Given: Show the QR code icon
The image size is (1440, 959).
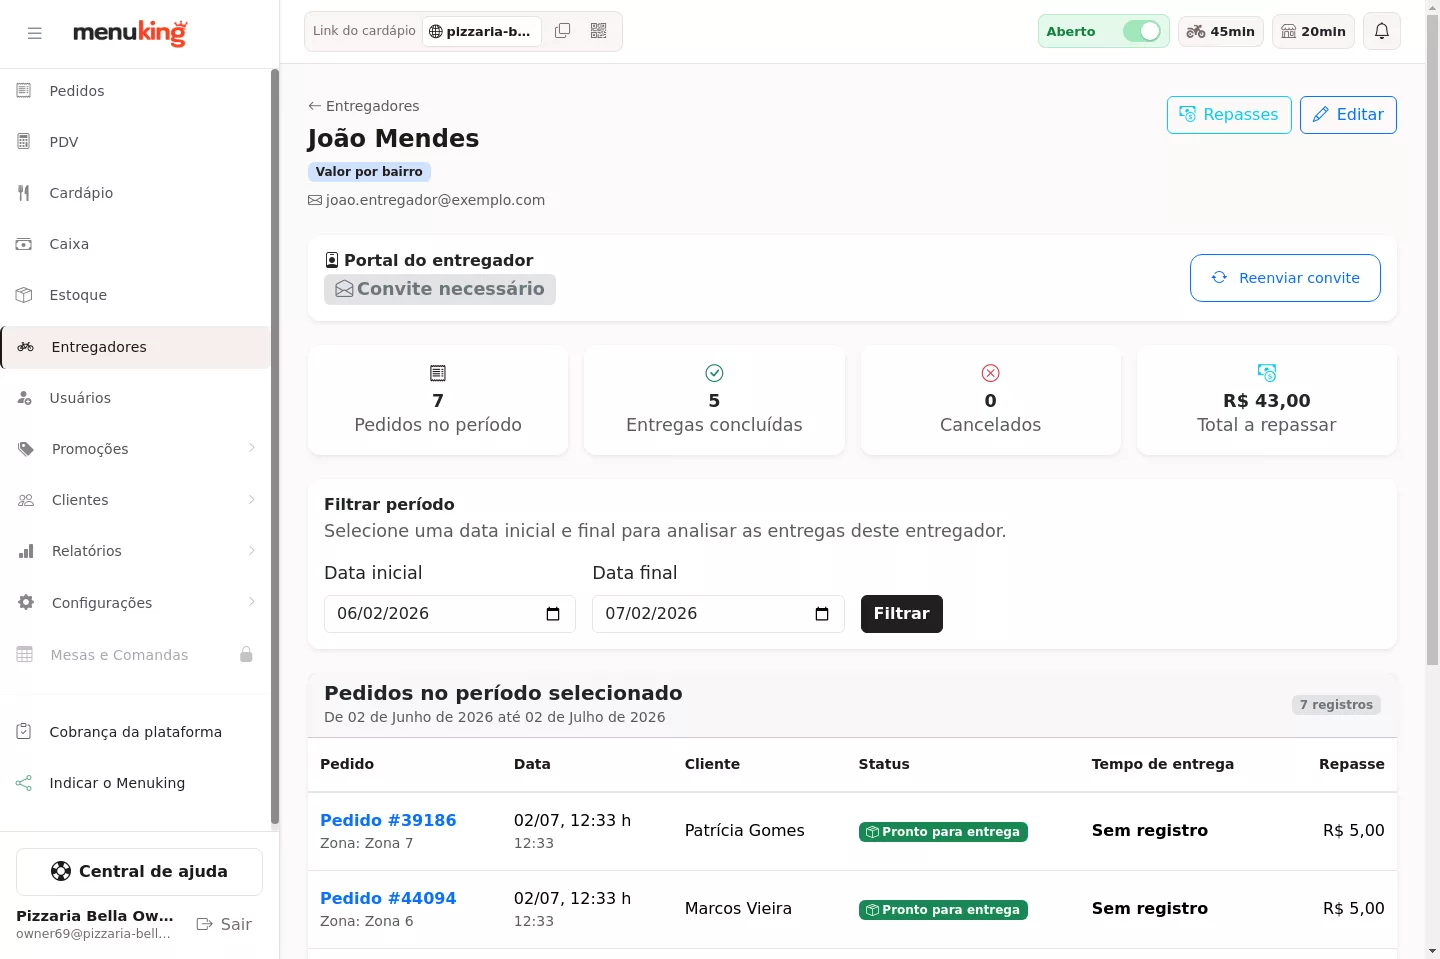Looking at the screenshot, I should point(599,31).
